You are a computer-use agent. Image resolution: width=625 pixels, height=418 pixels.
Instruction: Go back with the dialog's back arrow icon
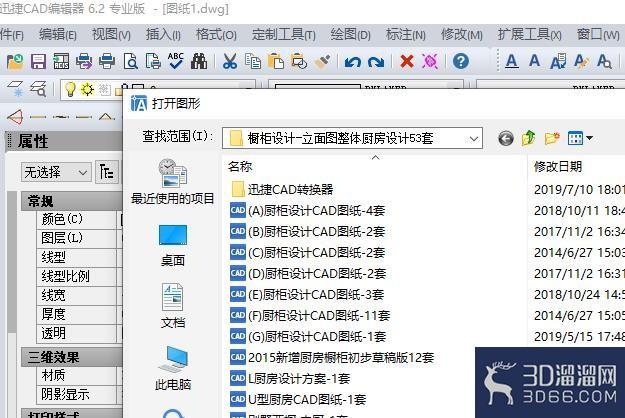pyautogui.click(x=506, y=138)
